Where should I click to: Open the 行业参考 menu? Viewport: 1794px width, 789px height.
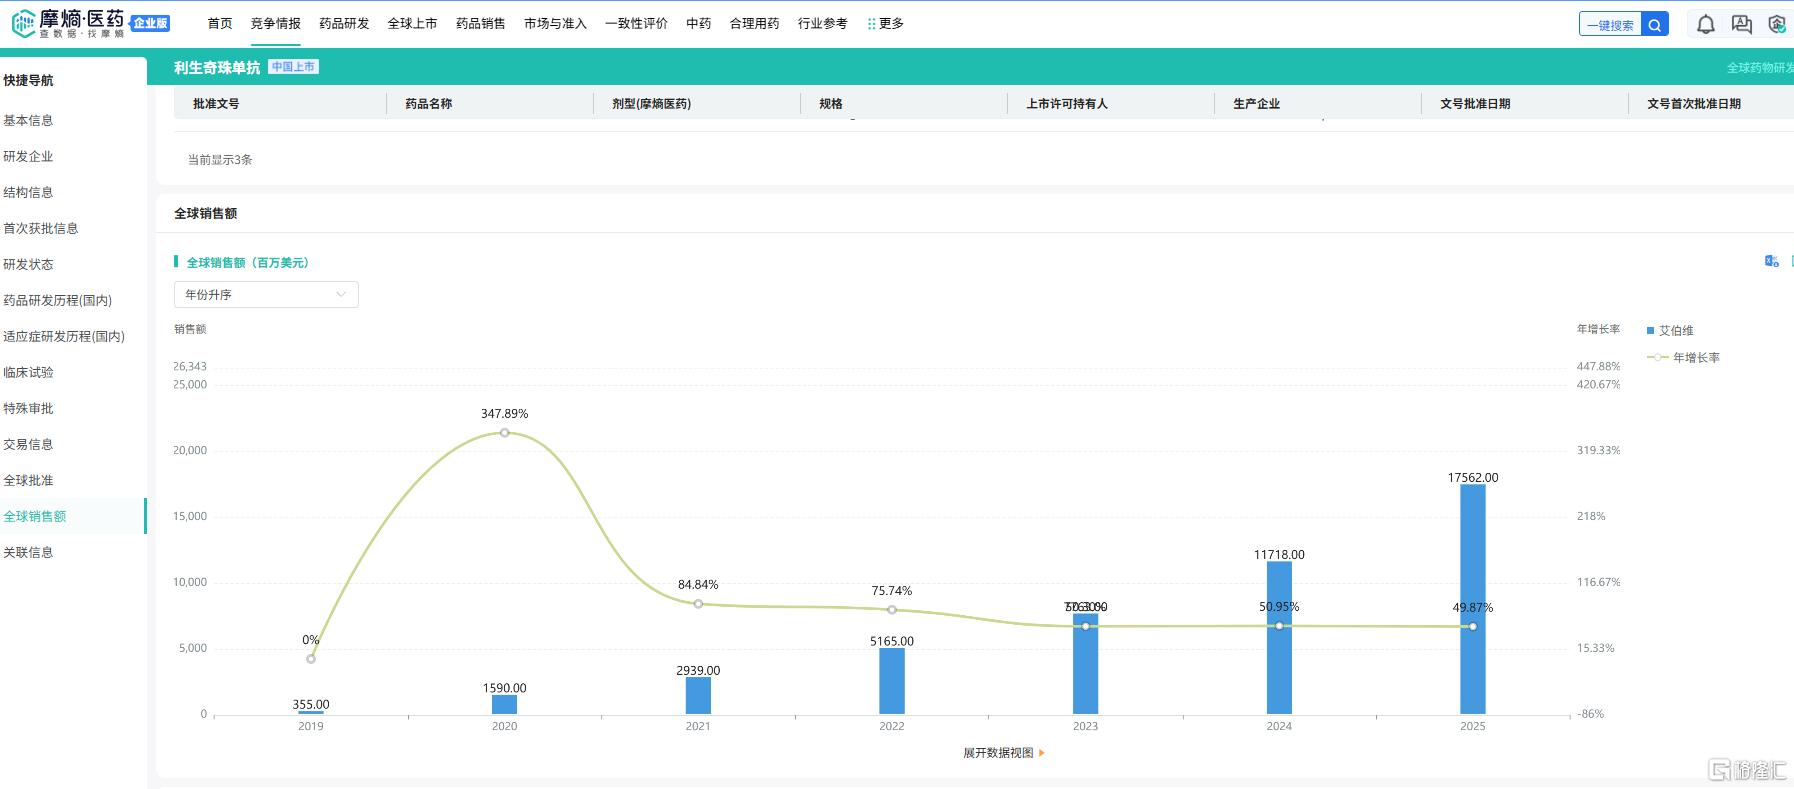[822, 23]
